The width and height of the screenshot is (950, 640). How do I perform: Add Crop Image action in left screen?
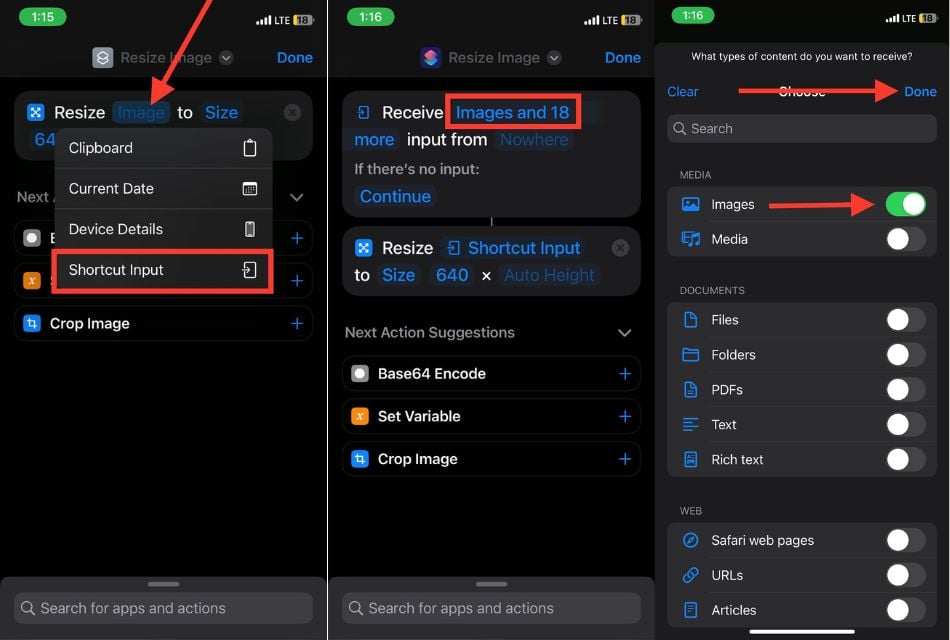296,324
